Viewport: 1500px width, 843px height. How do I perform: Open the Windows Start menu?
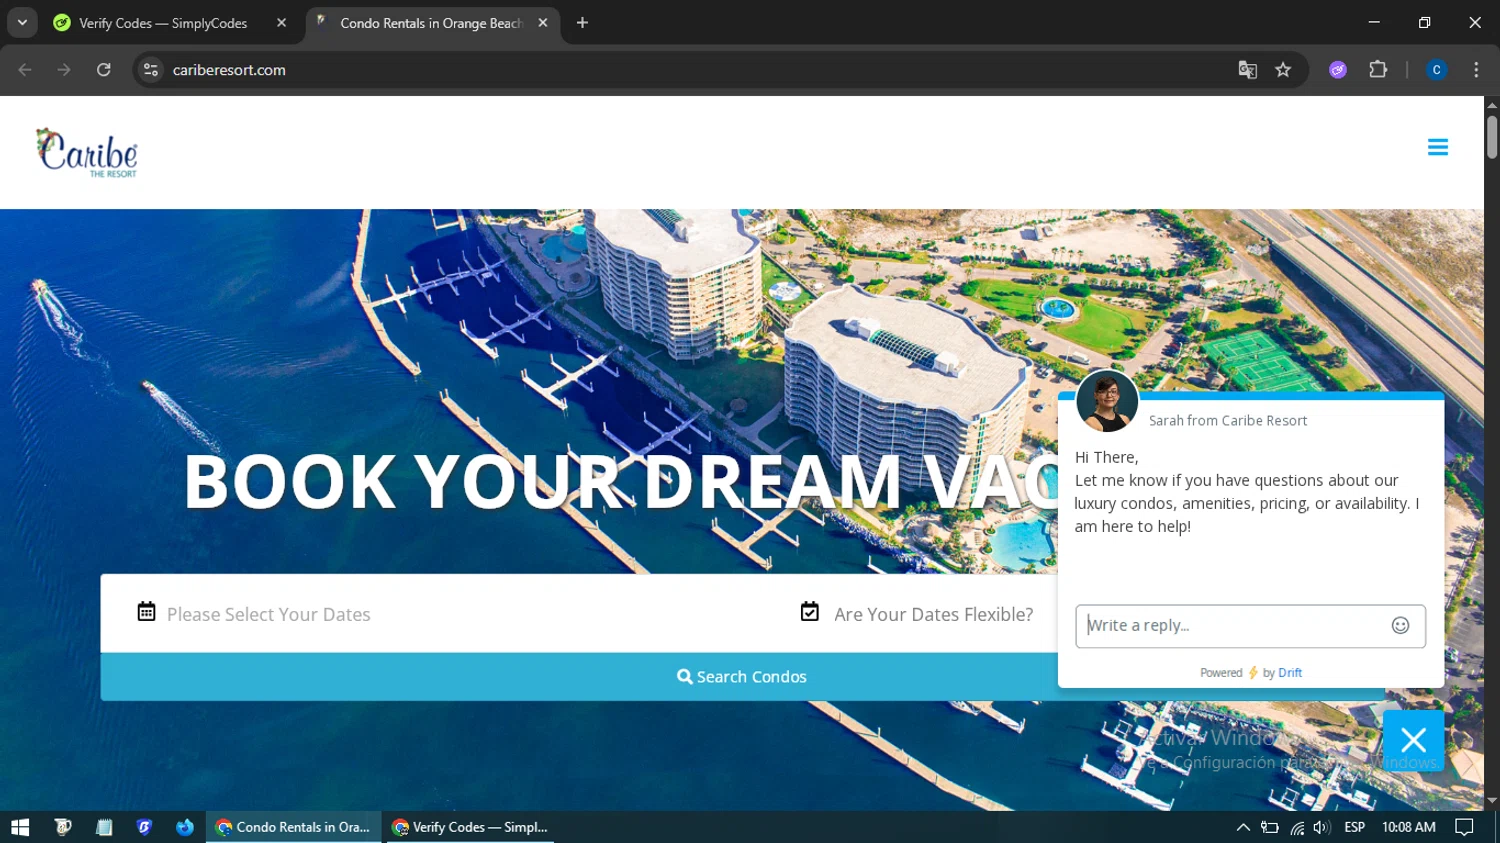click(20, 827)
